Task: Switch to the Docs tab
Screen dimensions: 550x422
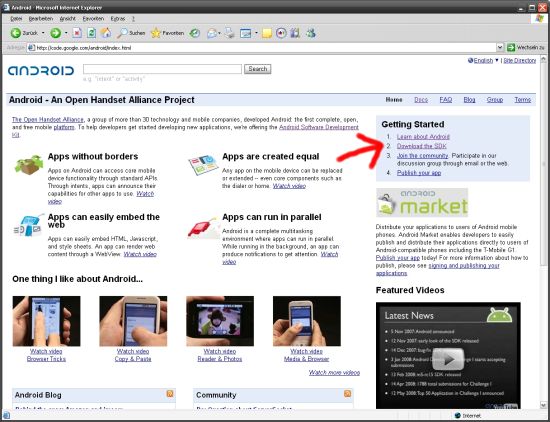Action: point(421,100)
